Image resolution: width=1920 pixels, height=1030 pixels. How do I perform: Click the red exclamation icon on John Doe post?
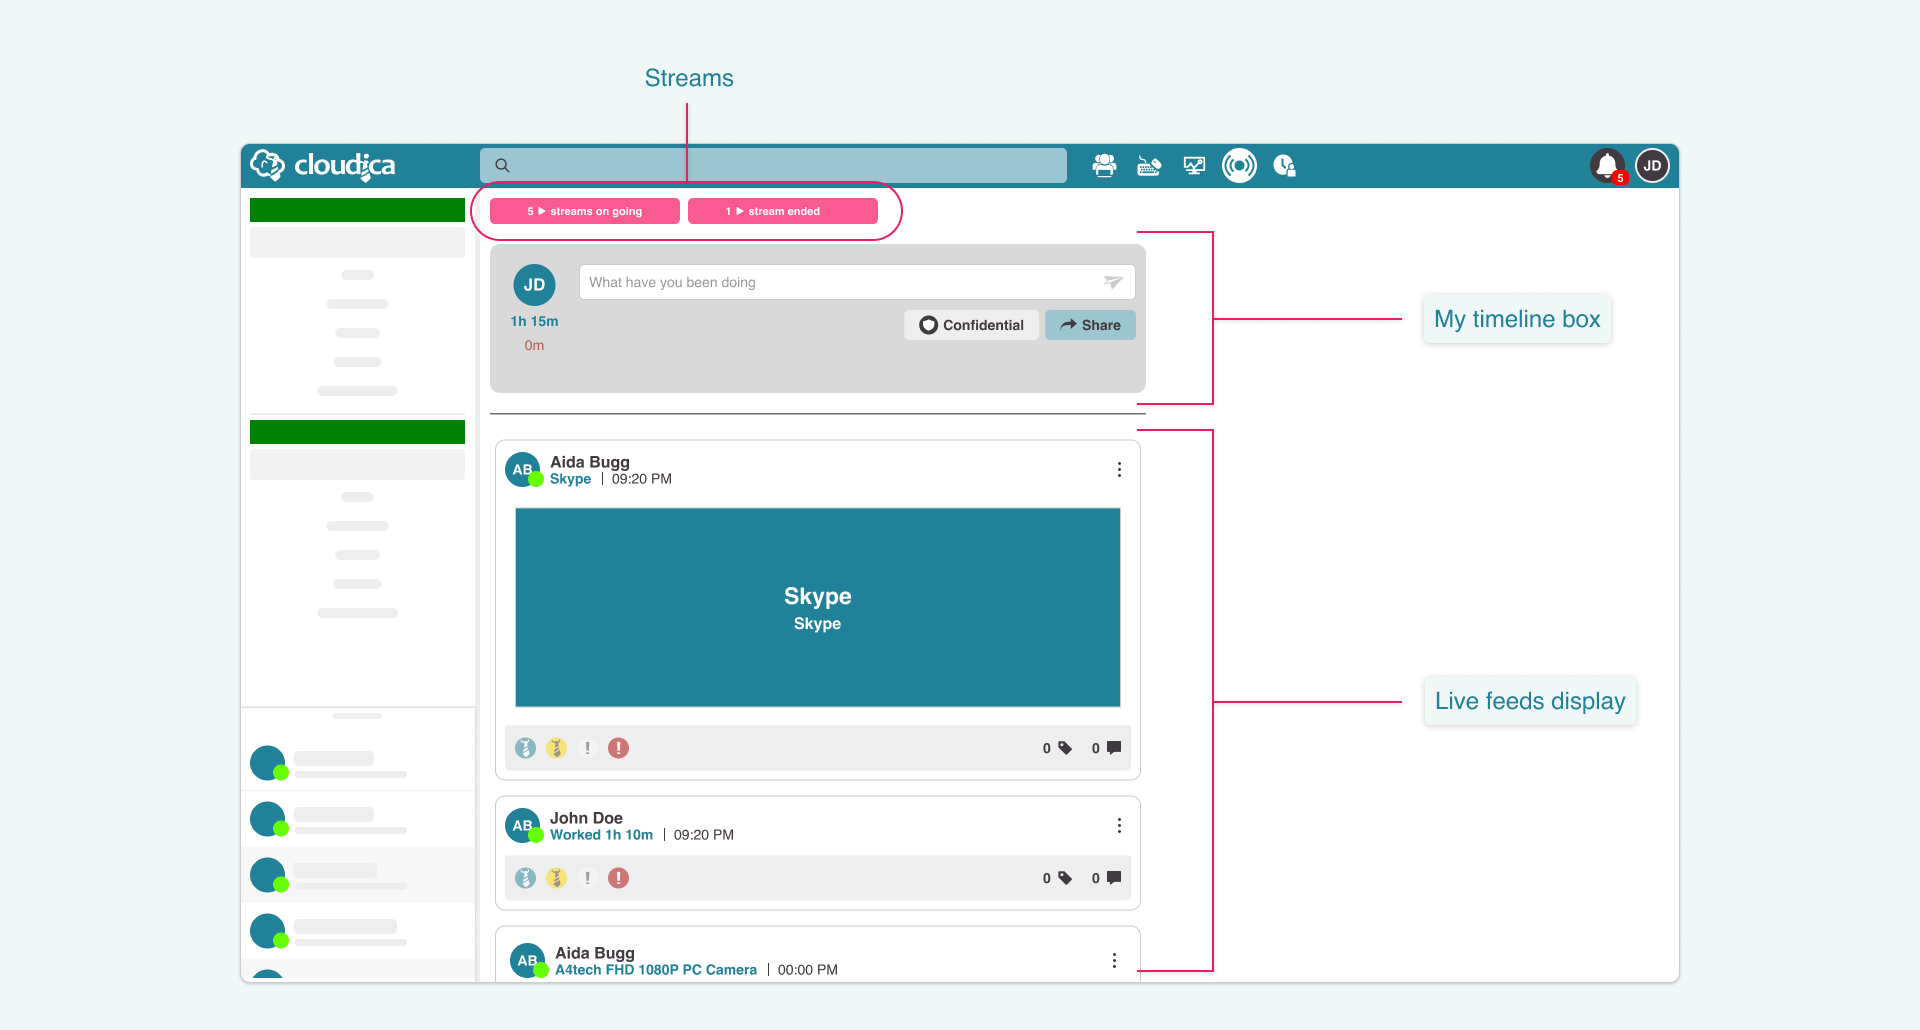click(x=618, y=878)
